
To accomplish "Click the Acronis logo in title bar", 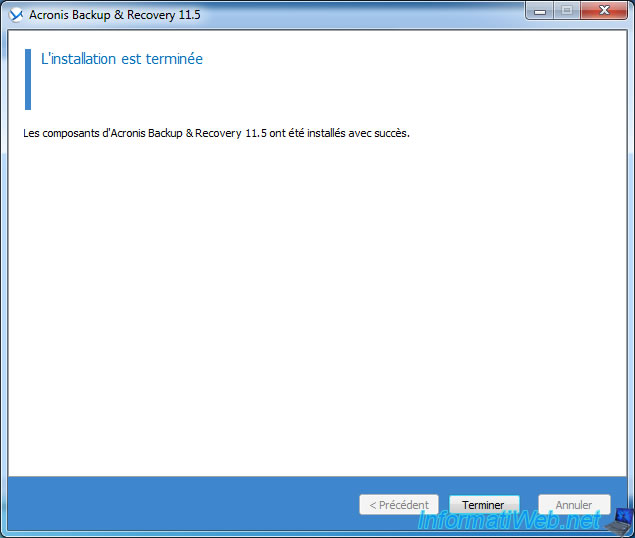I will pyautogui.click(x=15, y=14).
